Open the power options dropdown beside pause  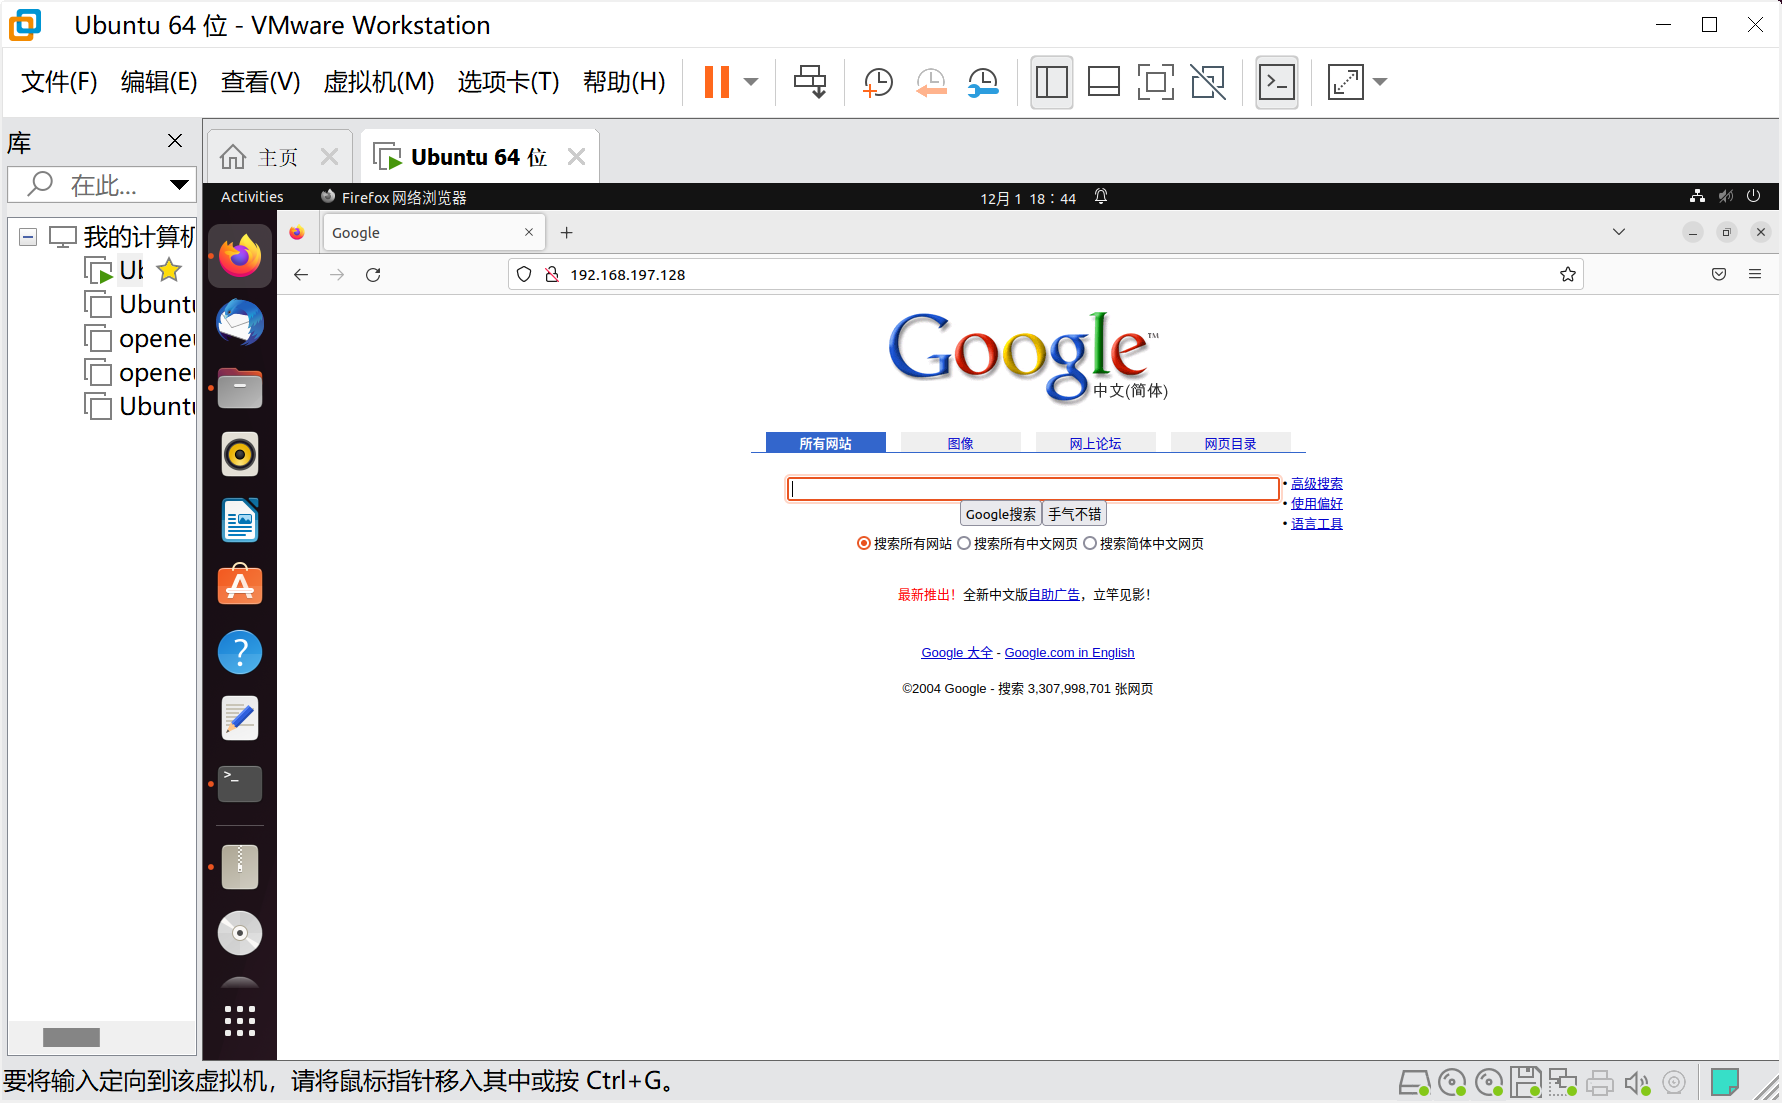(752, 82)
